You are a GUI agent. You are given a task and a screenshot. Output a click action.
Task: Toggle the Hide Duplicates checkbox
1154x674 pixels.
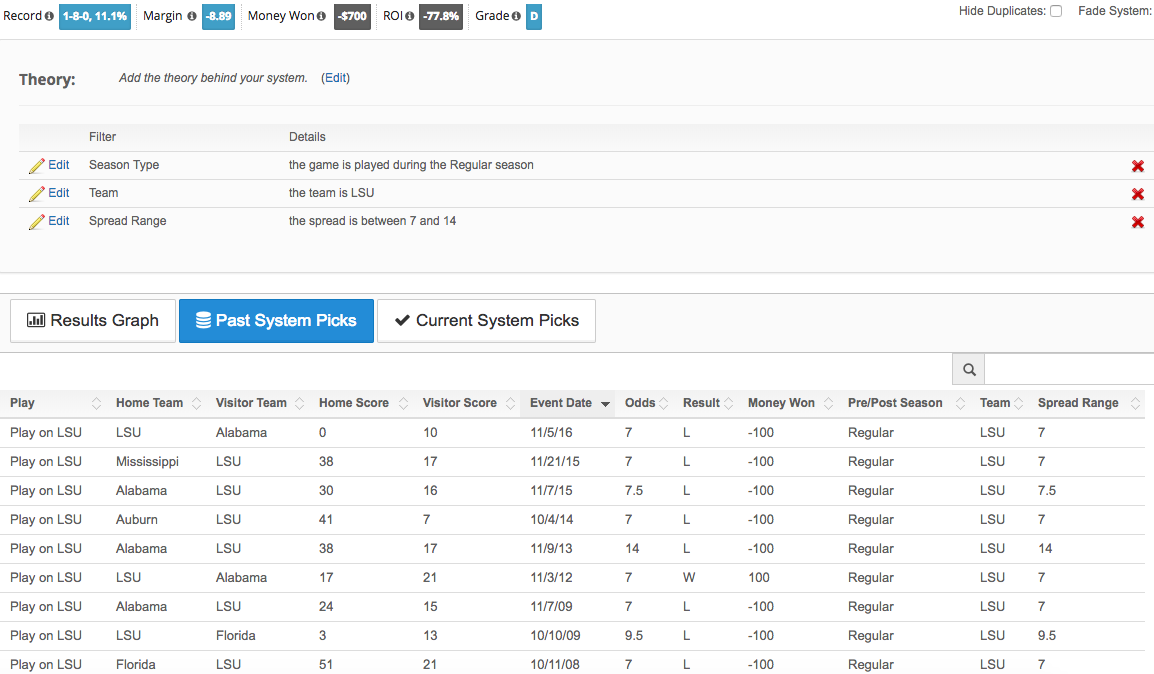1056,11
